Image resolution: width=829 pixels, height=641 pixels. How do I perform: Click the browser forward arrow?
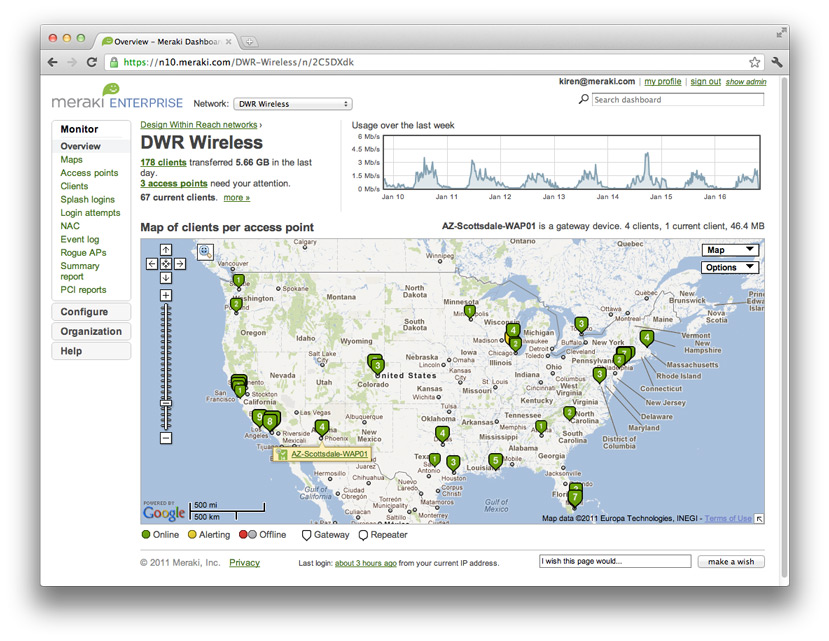72,62
